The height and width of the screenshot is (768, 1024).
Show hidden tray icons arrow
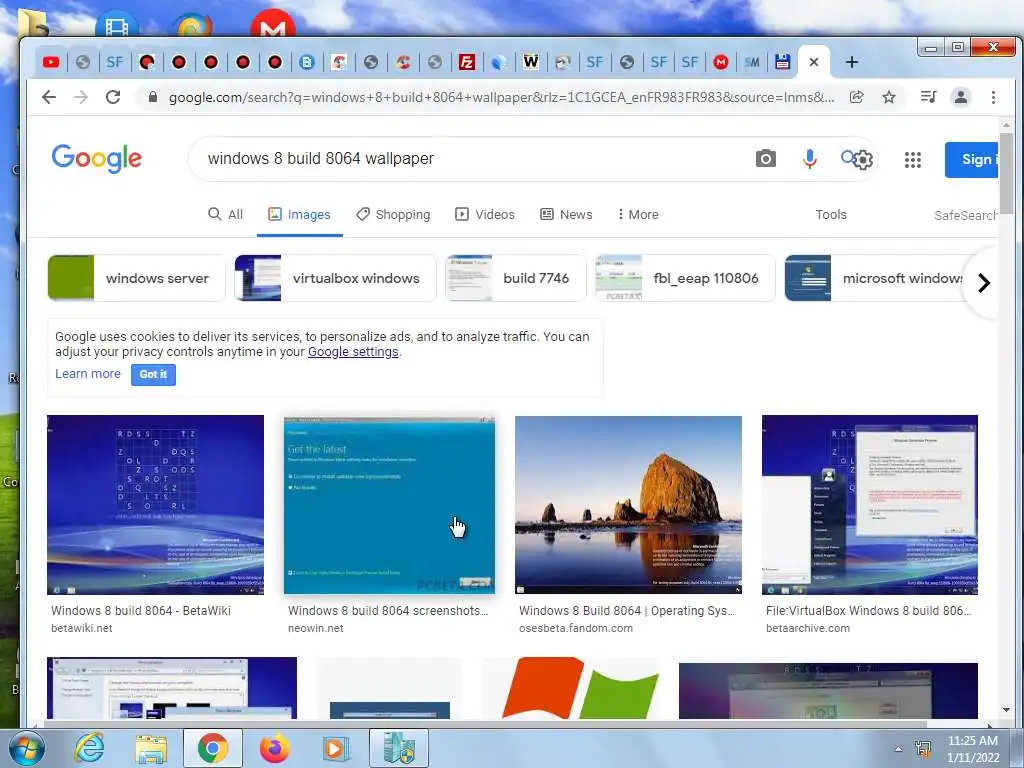coord(898,749)
